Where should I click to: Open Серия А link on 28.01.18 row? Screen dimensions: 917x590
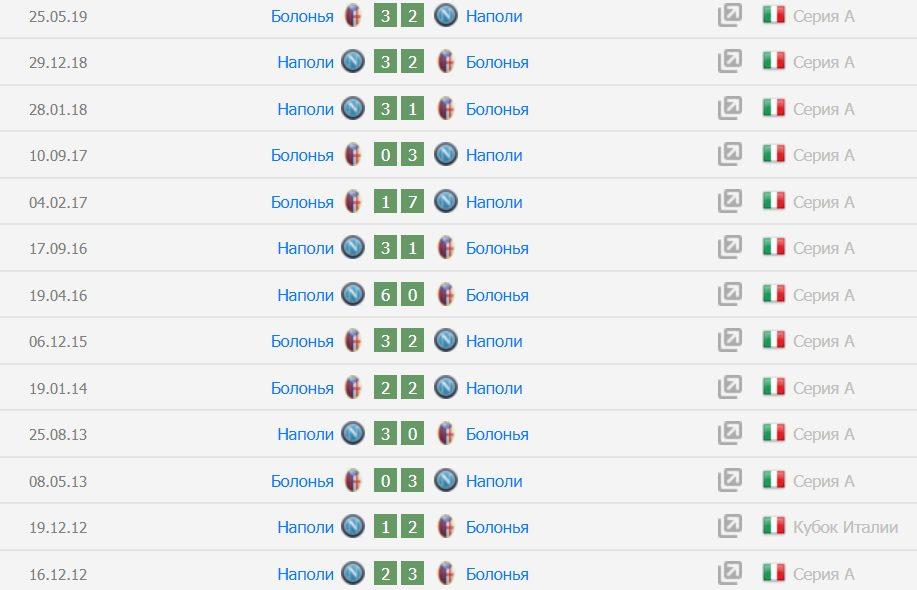pos(823,109)
